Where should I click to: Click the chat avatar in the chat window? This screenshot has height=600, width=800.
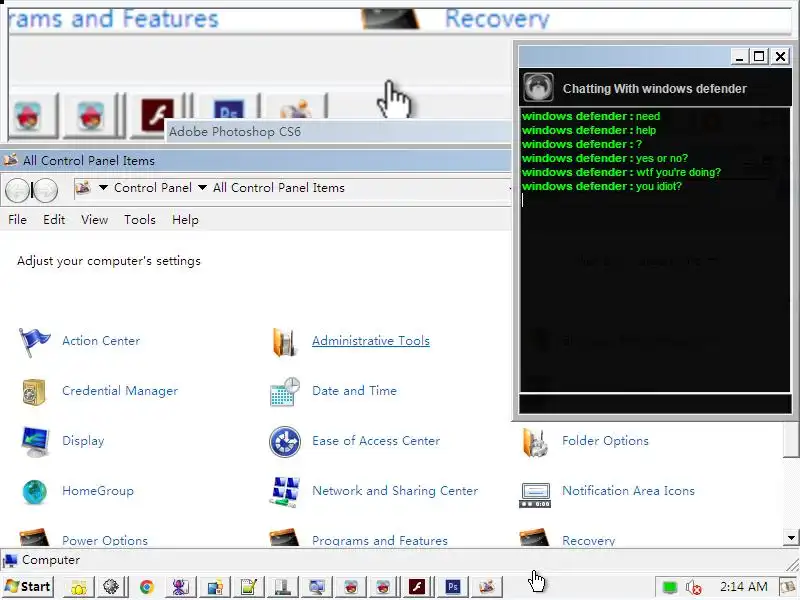[538, 88]
